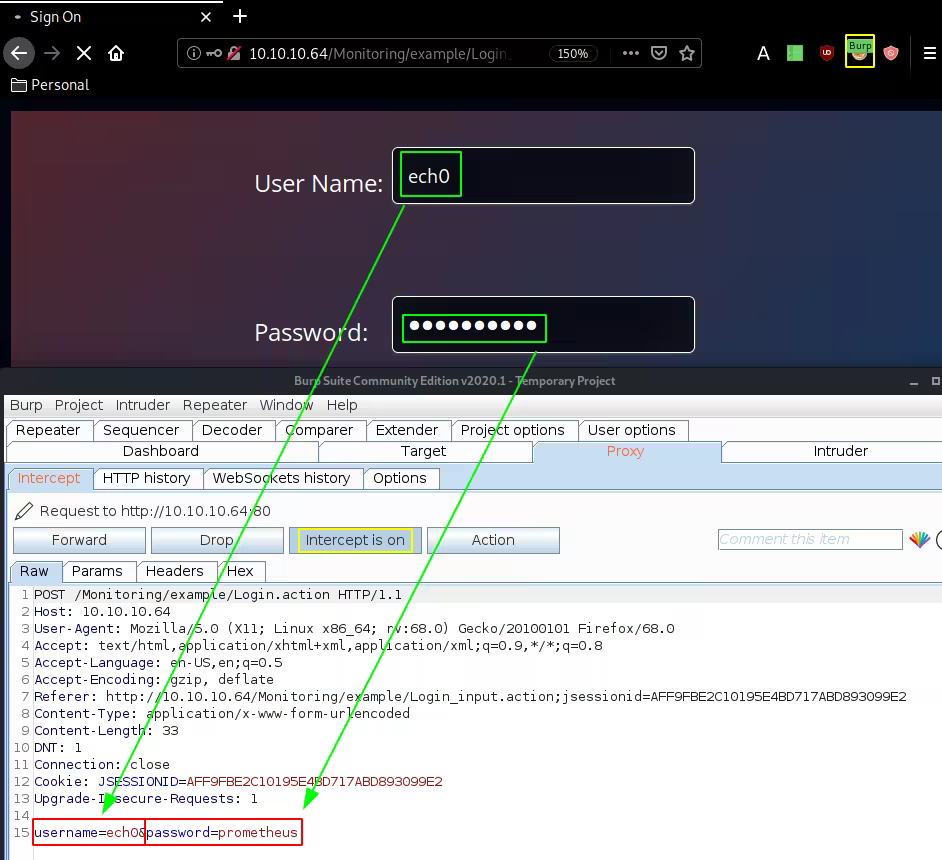
Task: Click the uBlock Origin shield icon
Action: [x=826, y=53]
